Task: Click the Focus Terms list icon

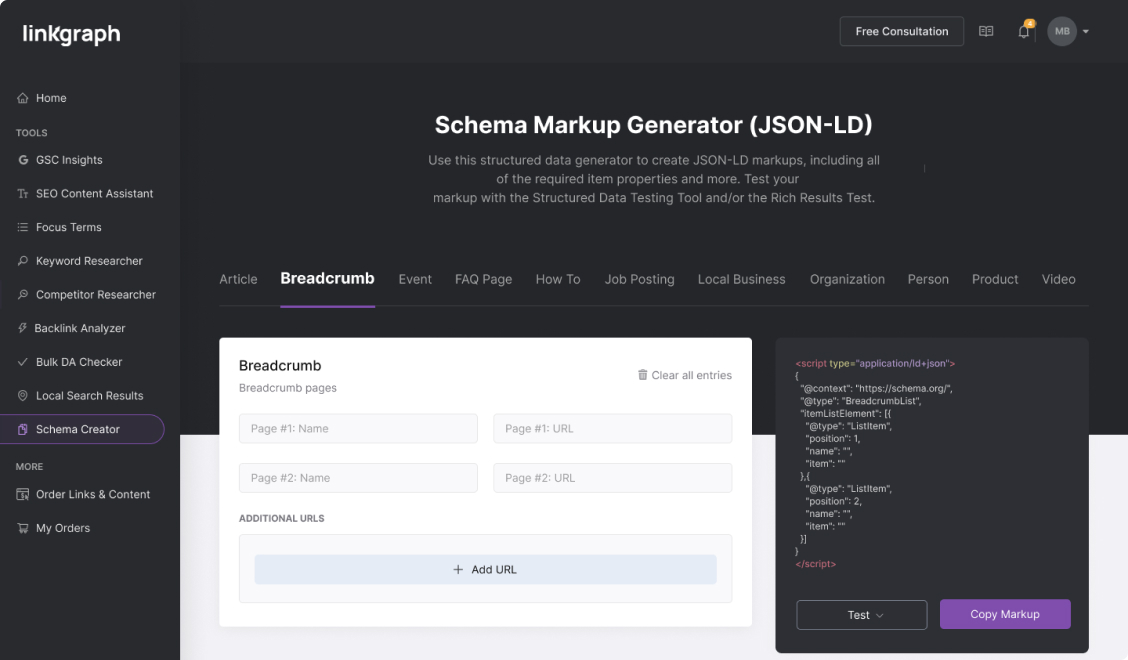Action: [22, 227]
